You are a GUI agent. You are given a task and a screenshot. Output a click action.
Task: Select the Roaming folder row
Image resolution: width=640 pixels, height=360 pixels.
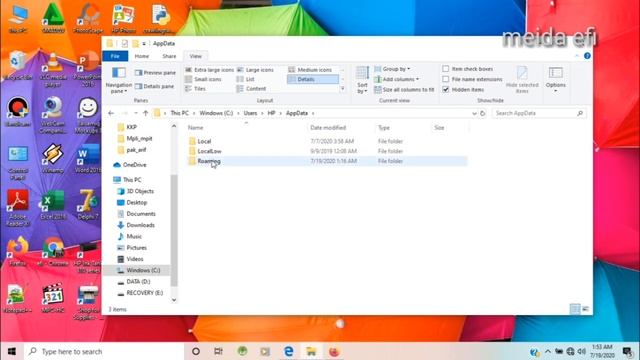327,161
